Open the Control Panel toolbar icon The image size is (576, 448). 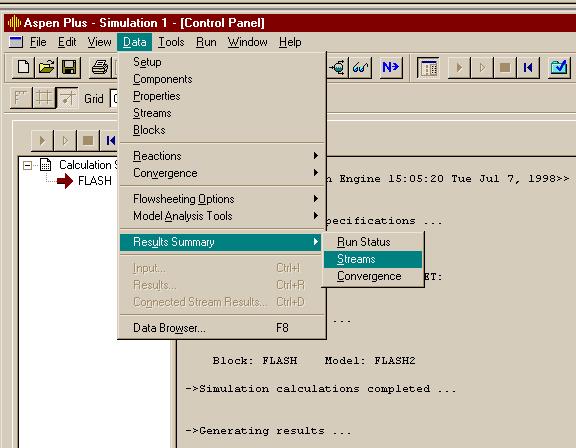(428, 68)
